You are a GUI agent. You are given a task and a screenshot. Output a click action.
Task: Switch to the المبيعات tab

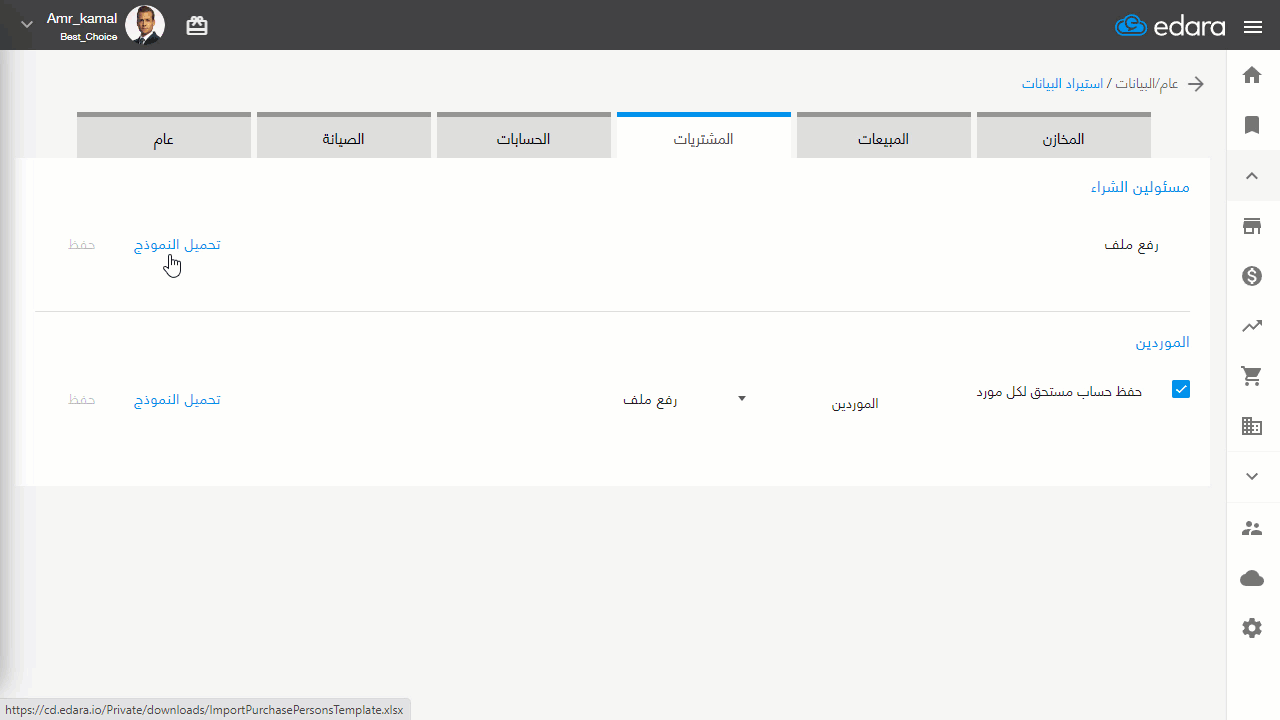pyautogui.click(x=884, y=137)
